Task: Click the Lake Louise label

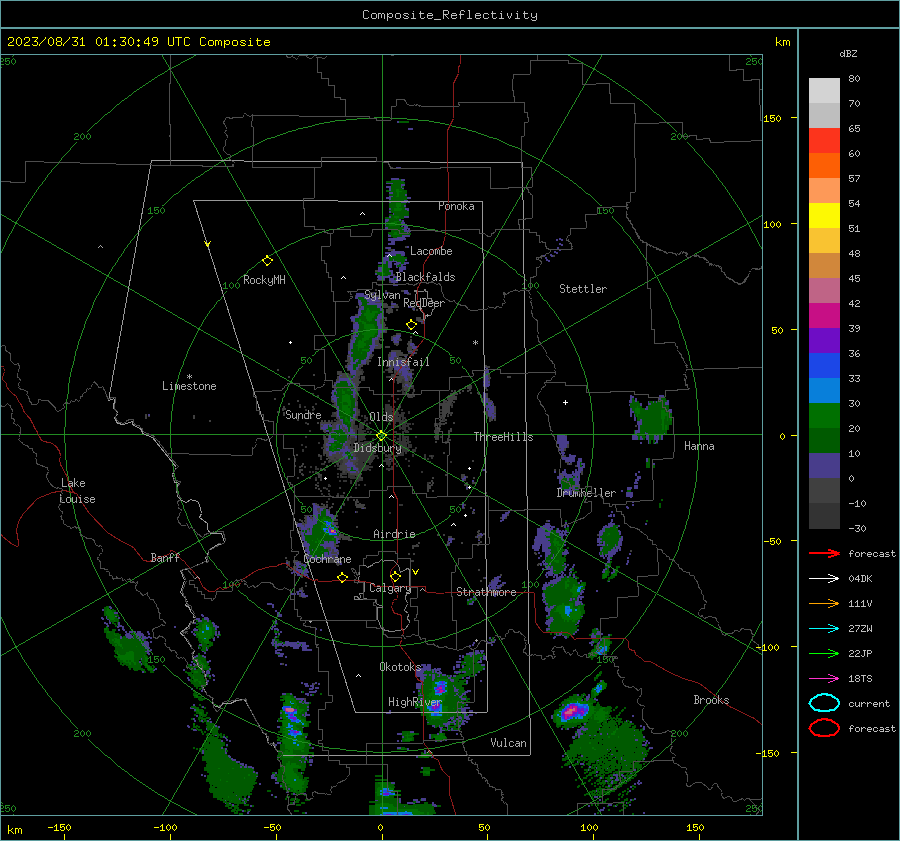Action: [77, 491]
